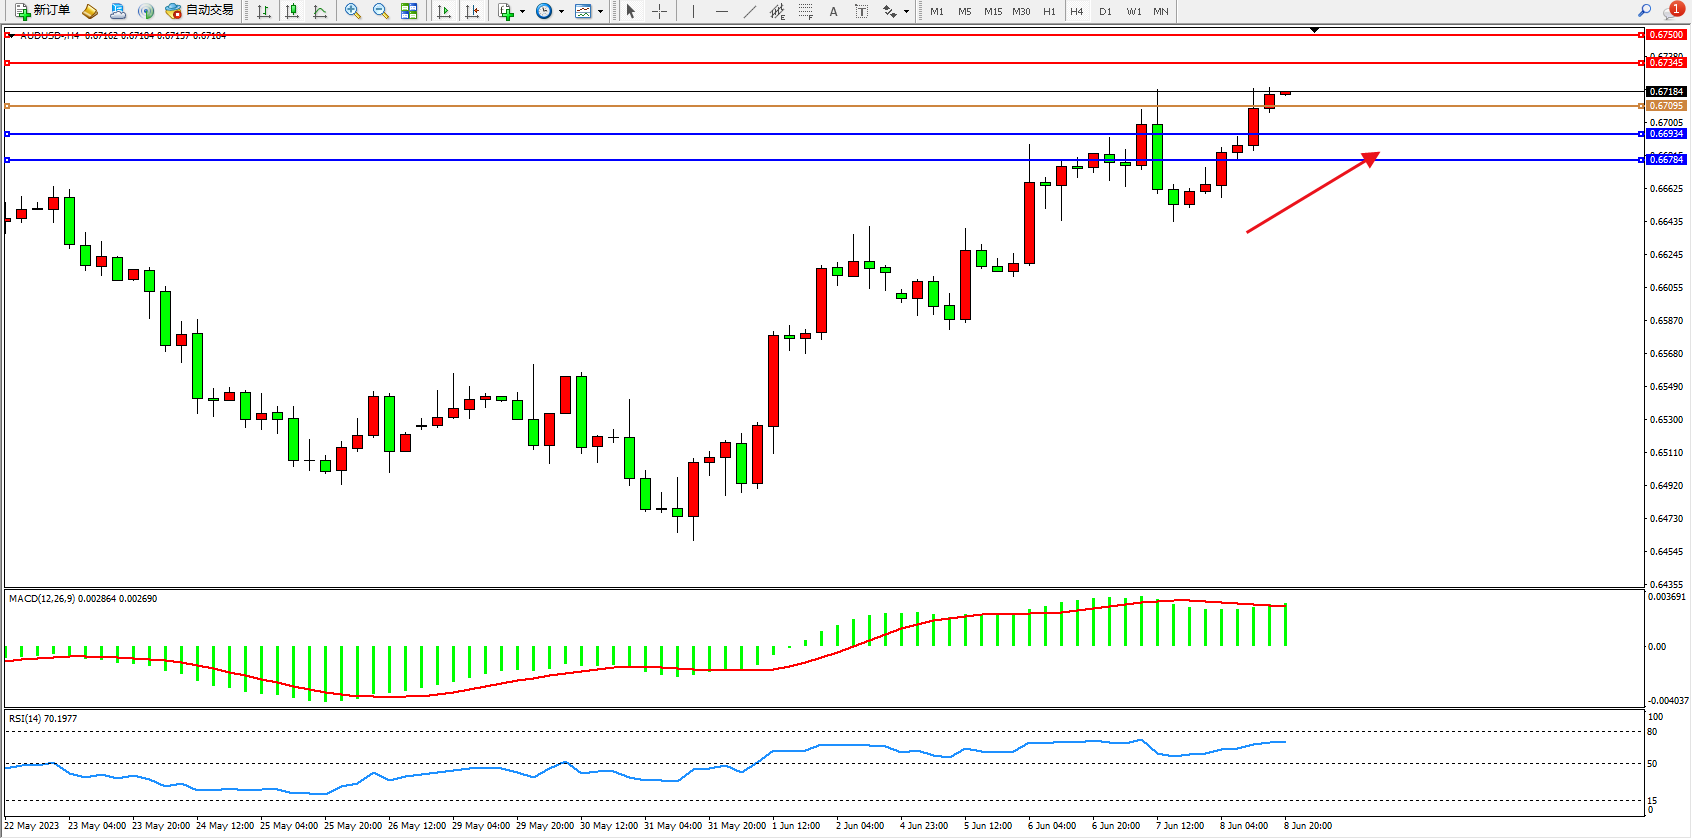1692x839 pixels.
Task: Open the indicators list dropdown arrow
Action: [522, 12]
